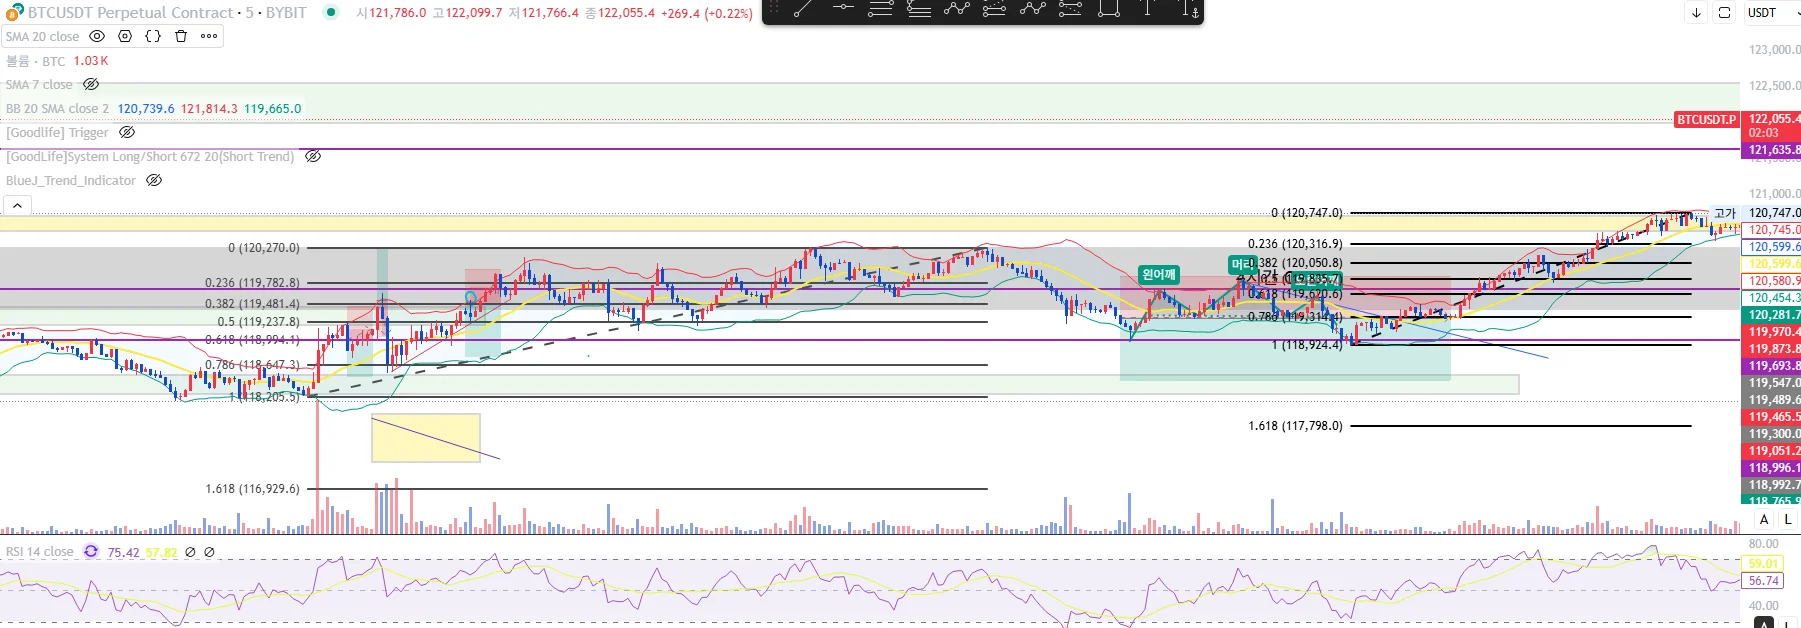Toggle auto scale A button
Screen dimensions: 1801x628
pyautogui.click(x=1764, y=519)
